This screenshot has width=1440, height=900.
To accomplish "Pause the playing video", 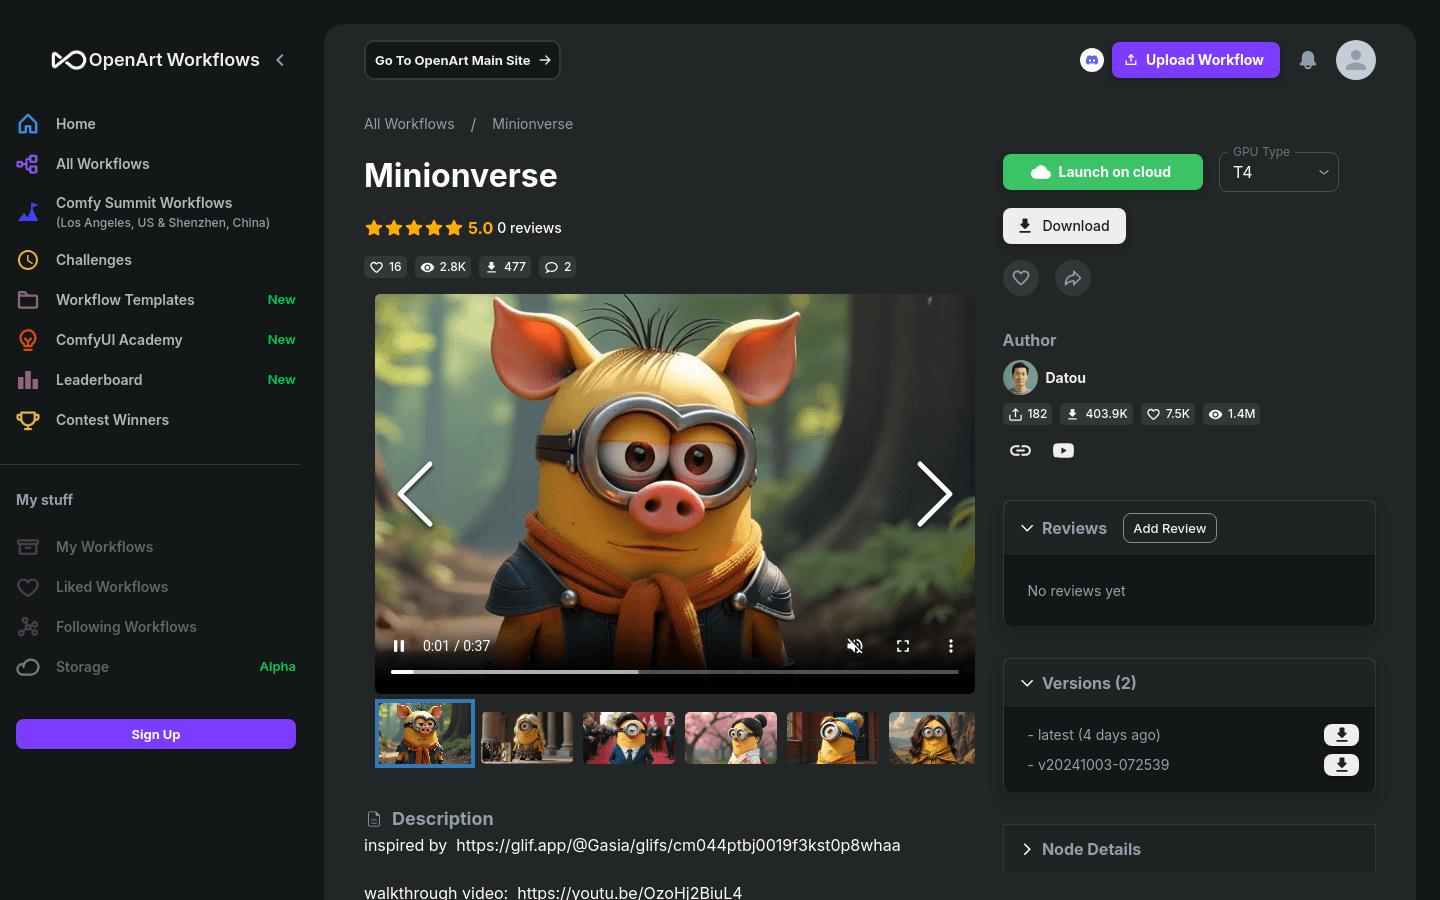I will 399,646.
